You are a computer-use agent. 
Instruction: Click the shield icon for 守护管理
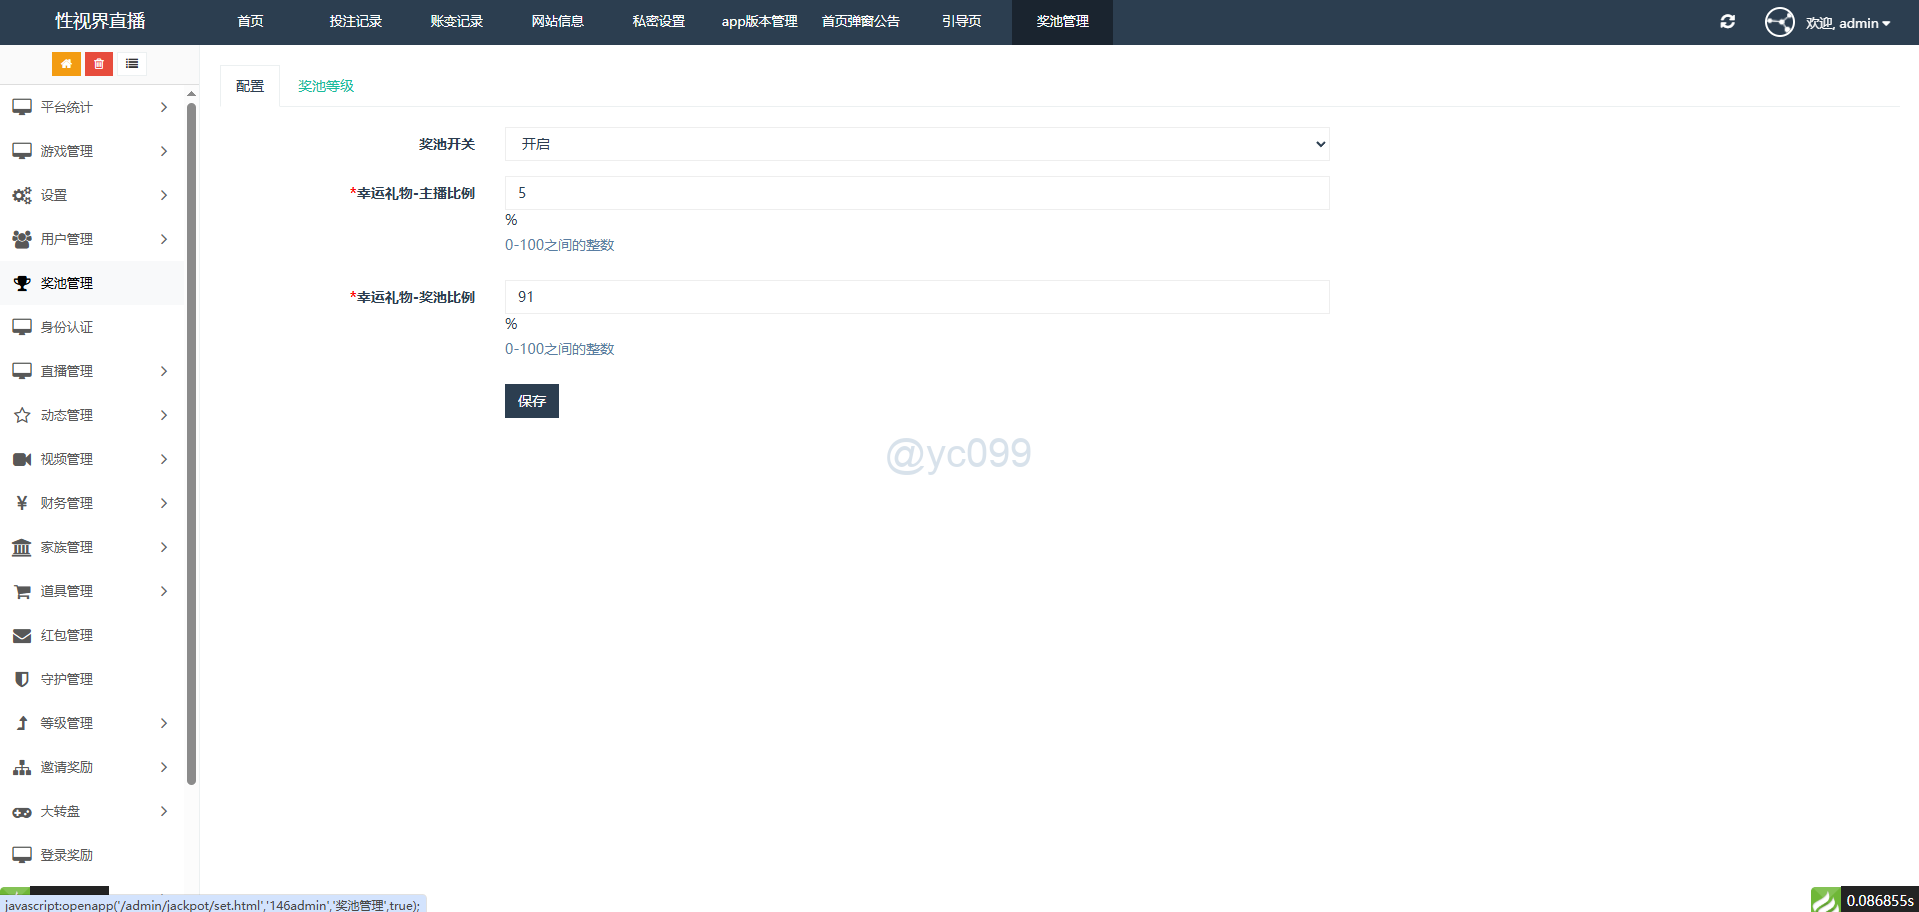22,679
